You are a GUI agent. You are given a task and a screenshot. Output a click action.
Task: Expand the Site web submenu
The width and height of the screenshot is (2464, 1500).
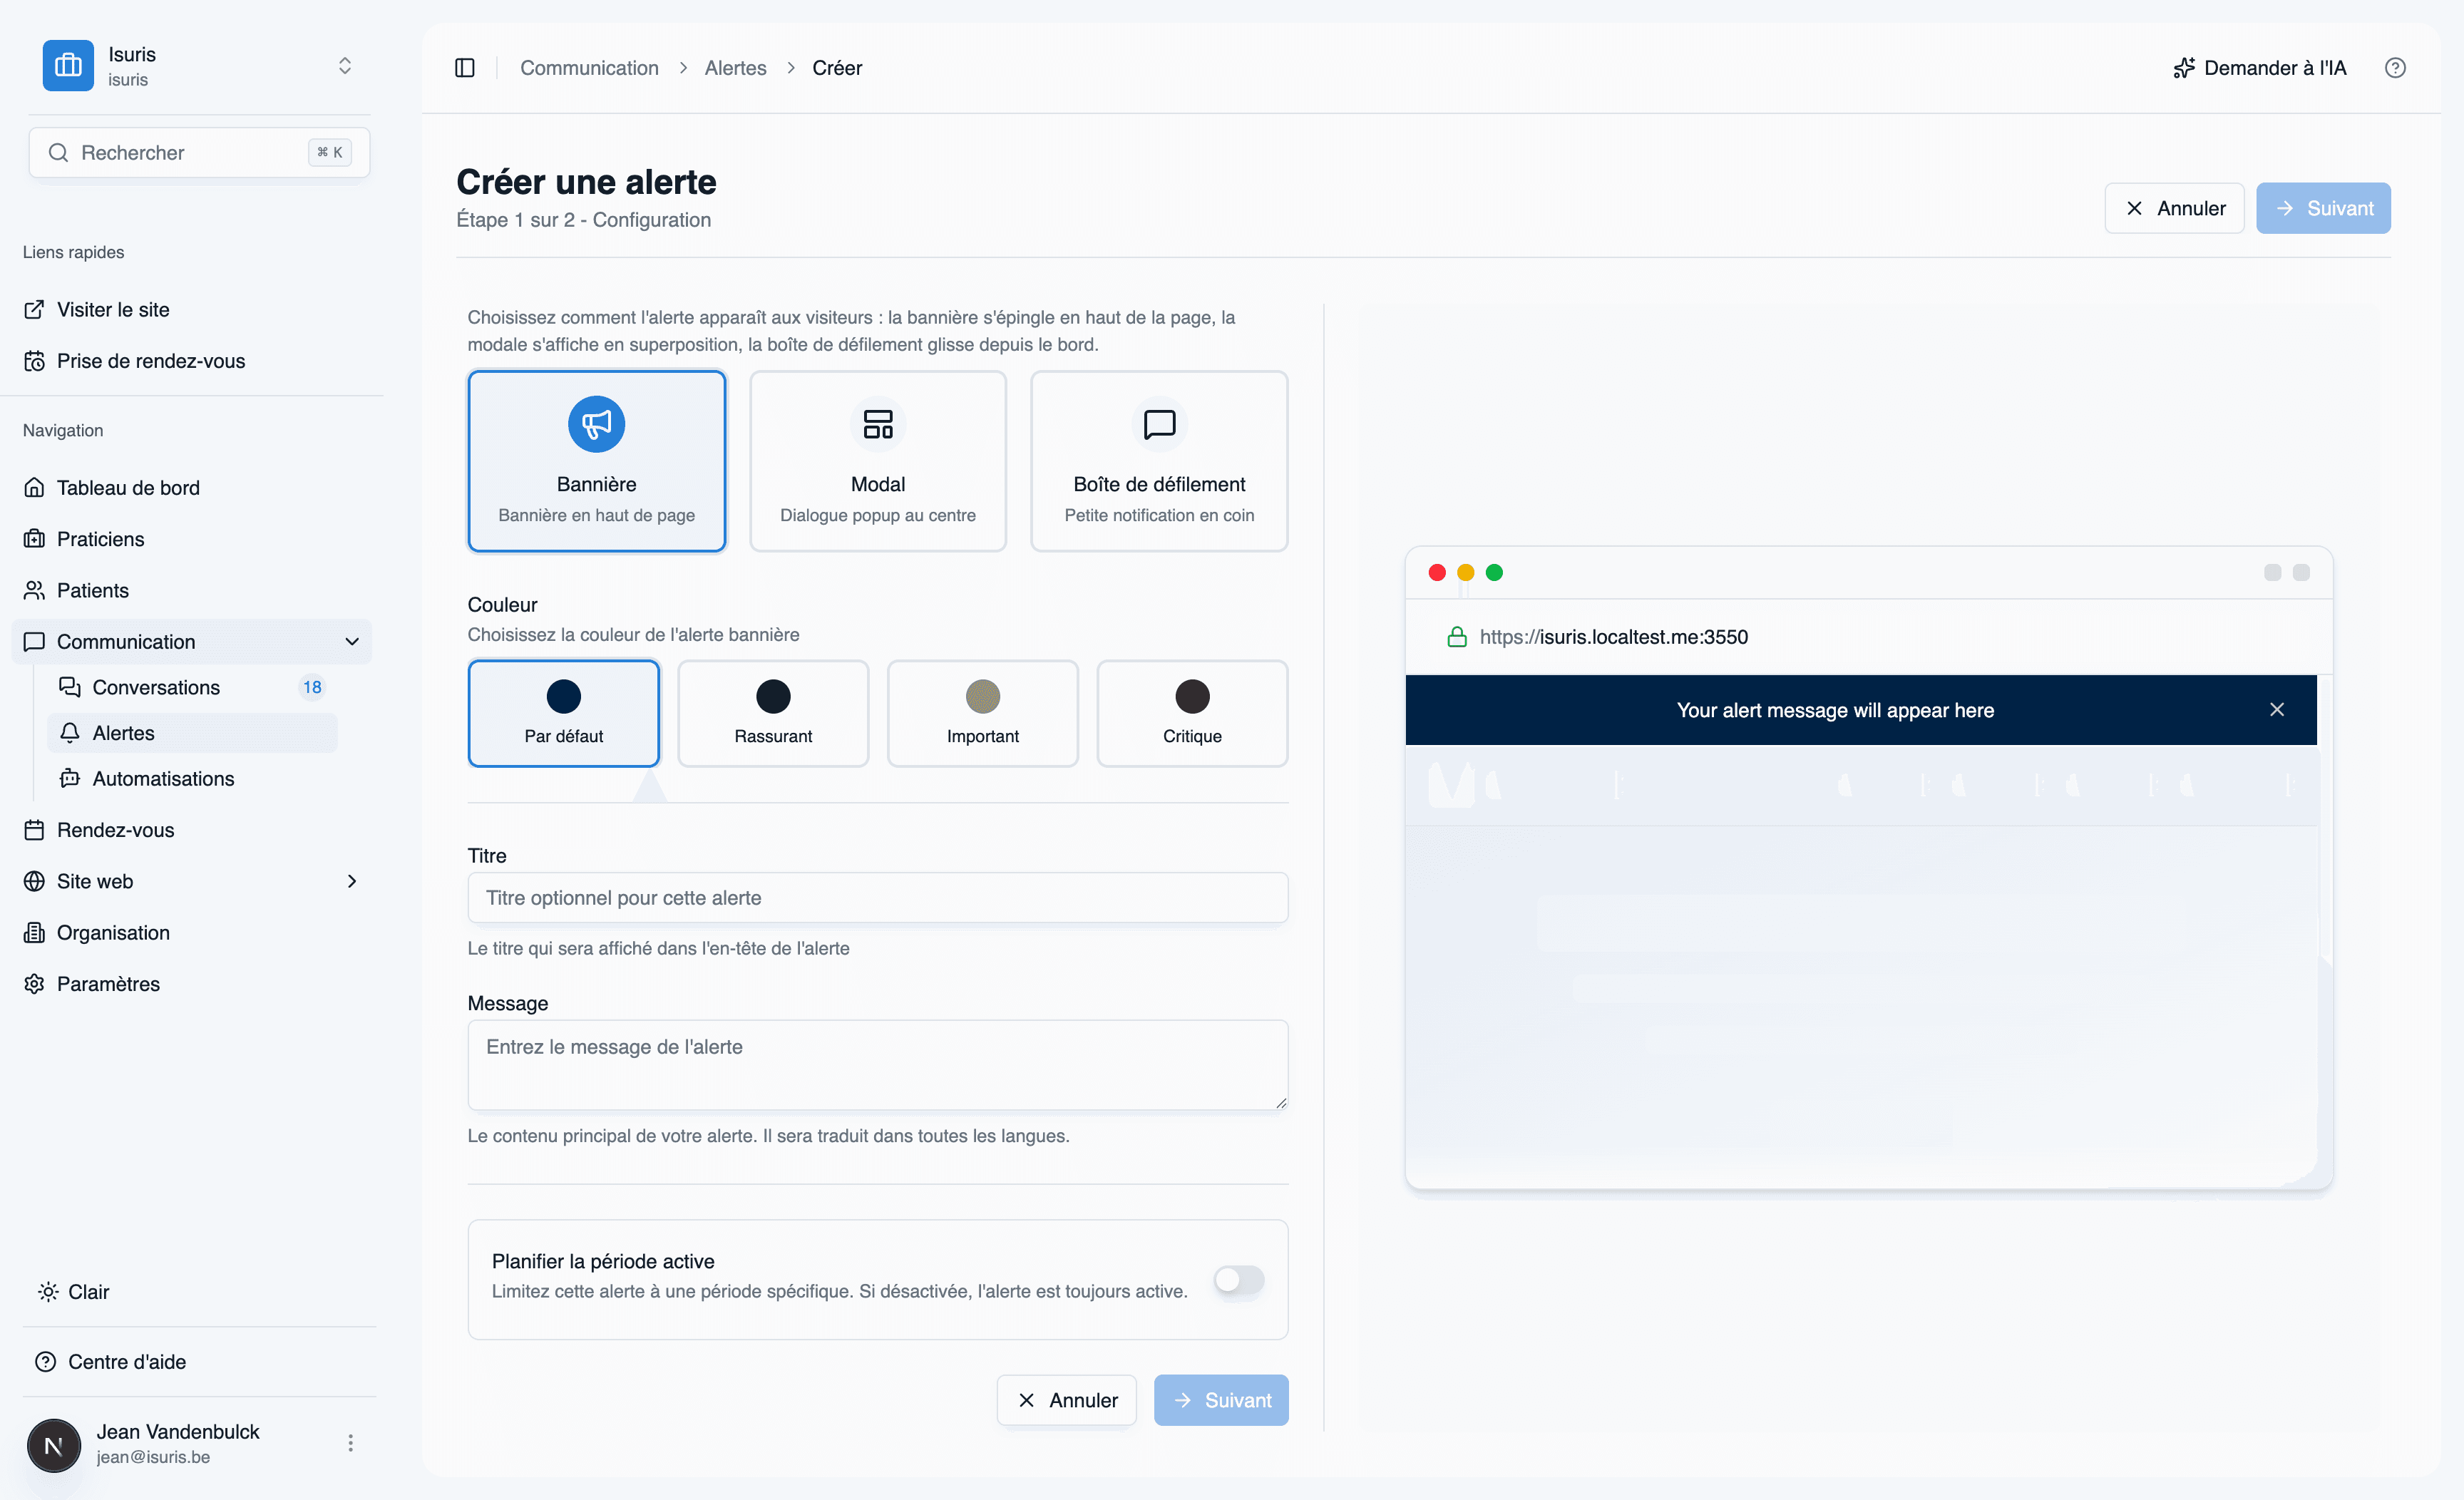[352, 881]
